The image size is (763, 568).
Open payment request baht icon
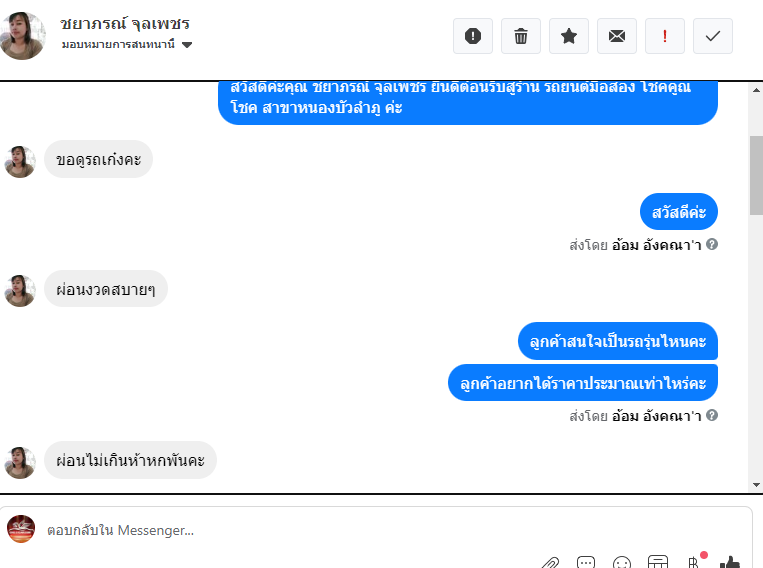(694, 563)
